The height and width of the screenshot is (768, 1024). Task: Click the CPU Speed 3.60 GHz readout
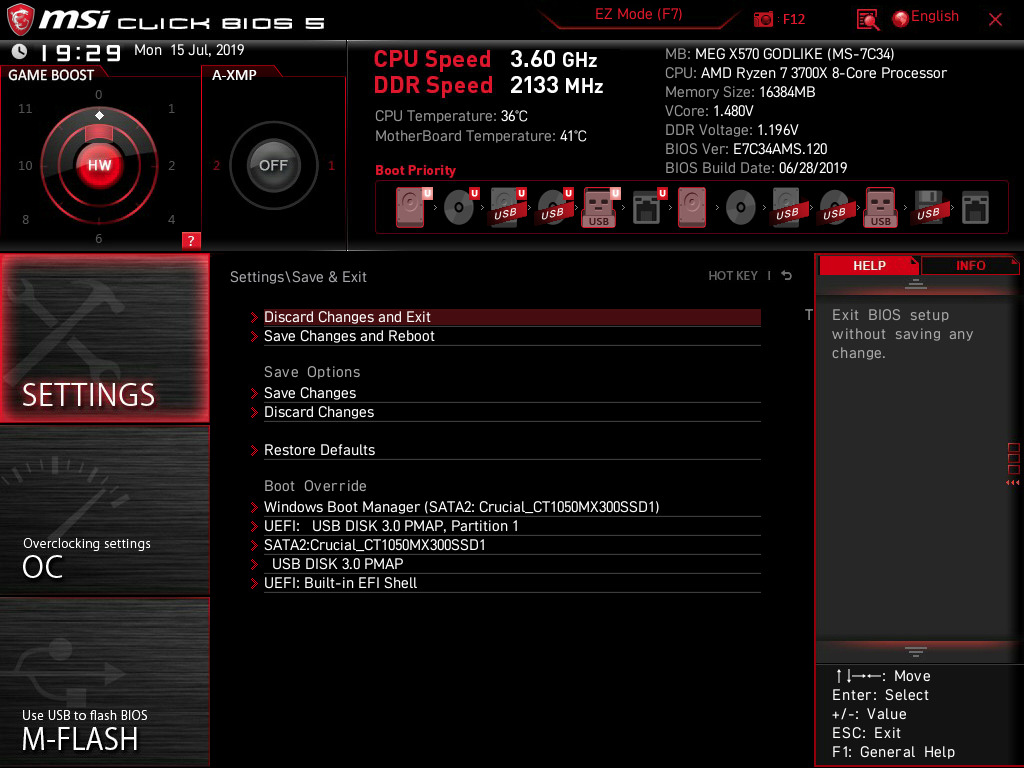[x=485, y=59]
